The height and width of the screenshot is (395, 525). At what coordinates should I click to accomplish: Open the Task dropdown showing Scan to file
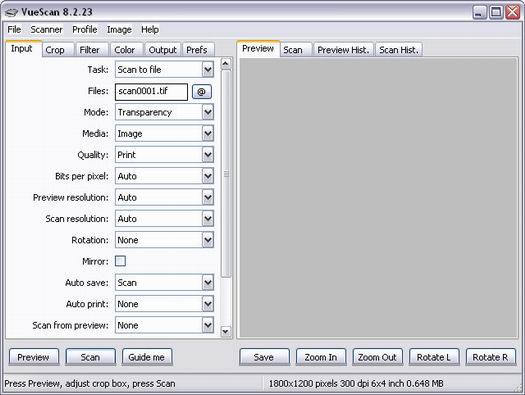[x=164, y=70]
